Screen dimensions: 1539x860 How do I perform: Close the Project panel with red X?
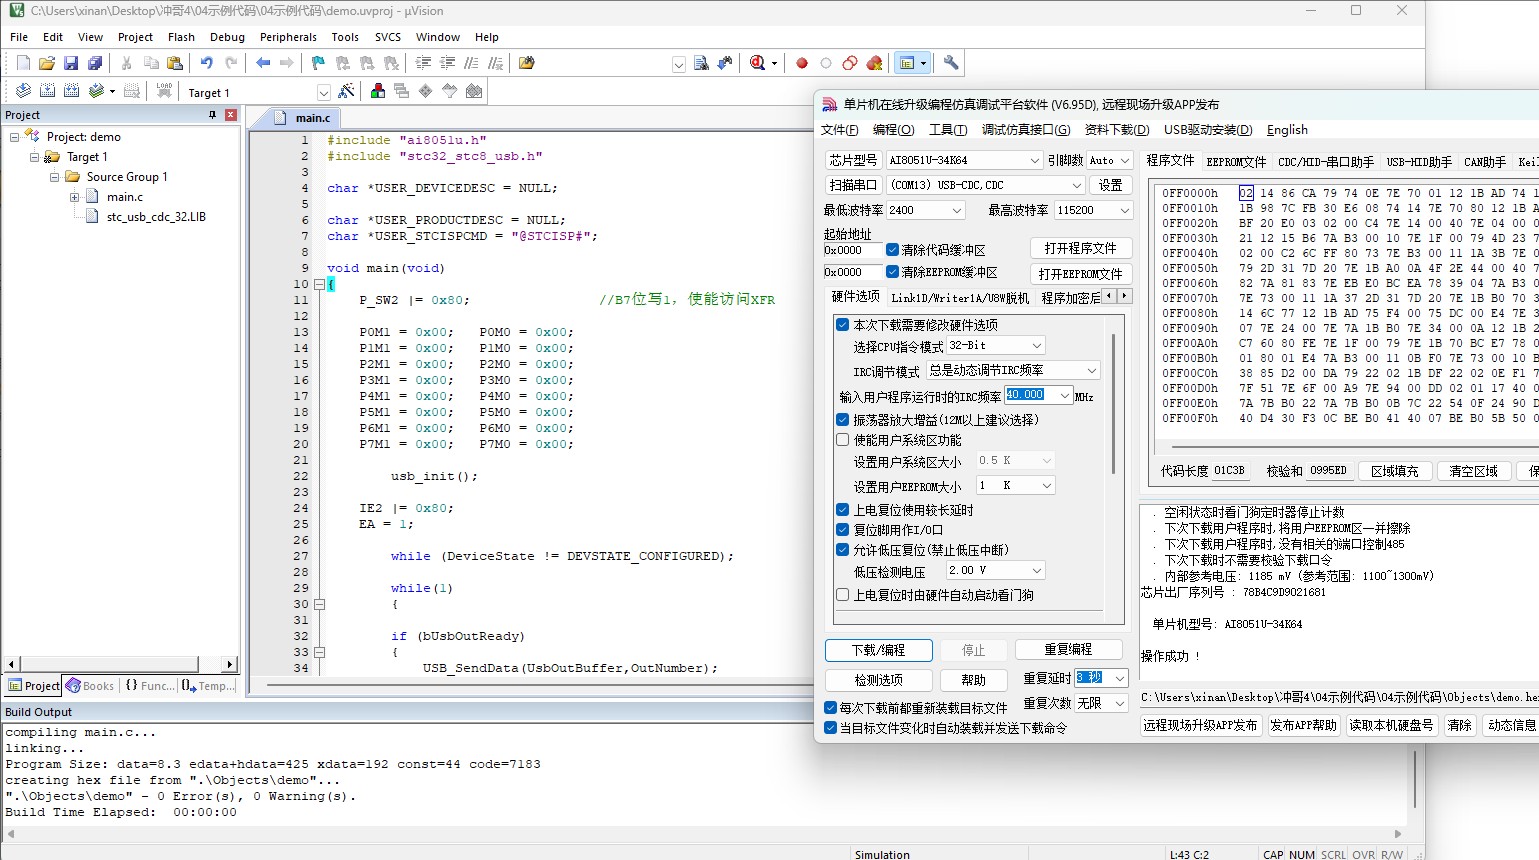[231, 115]
